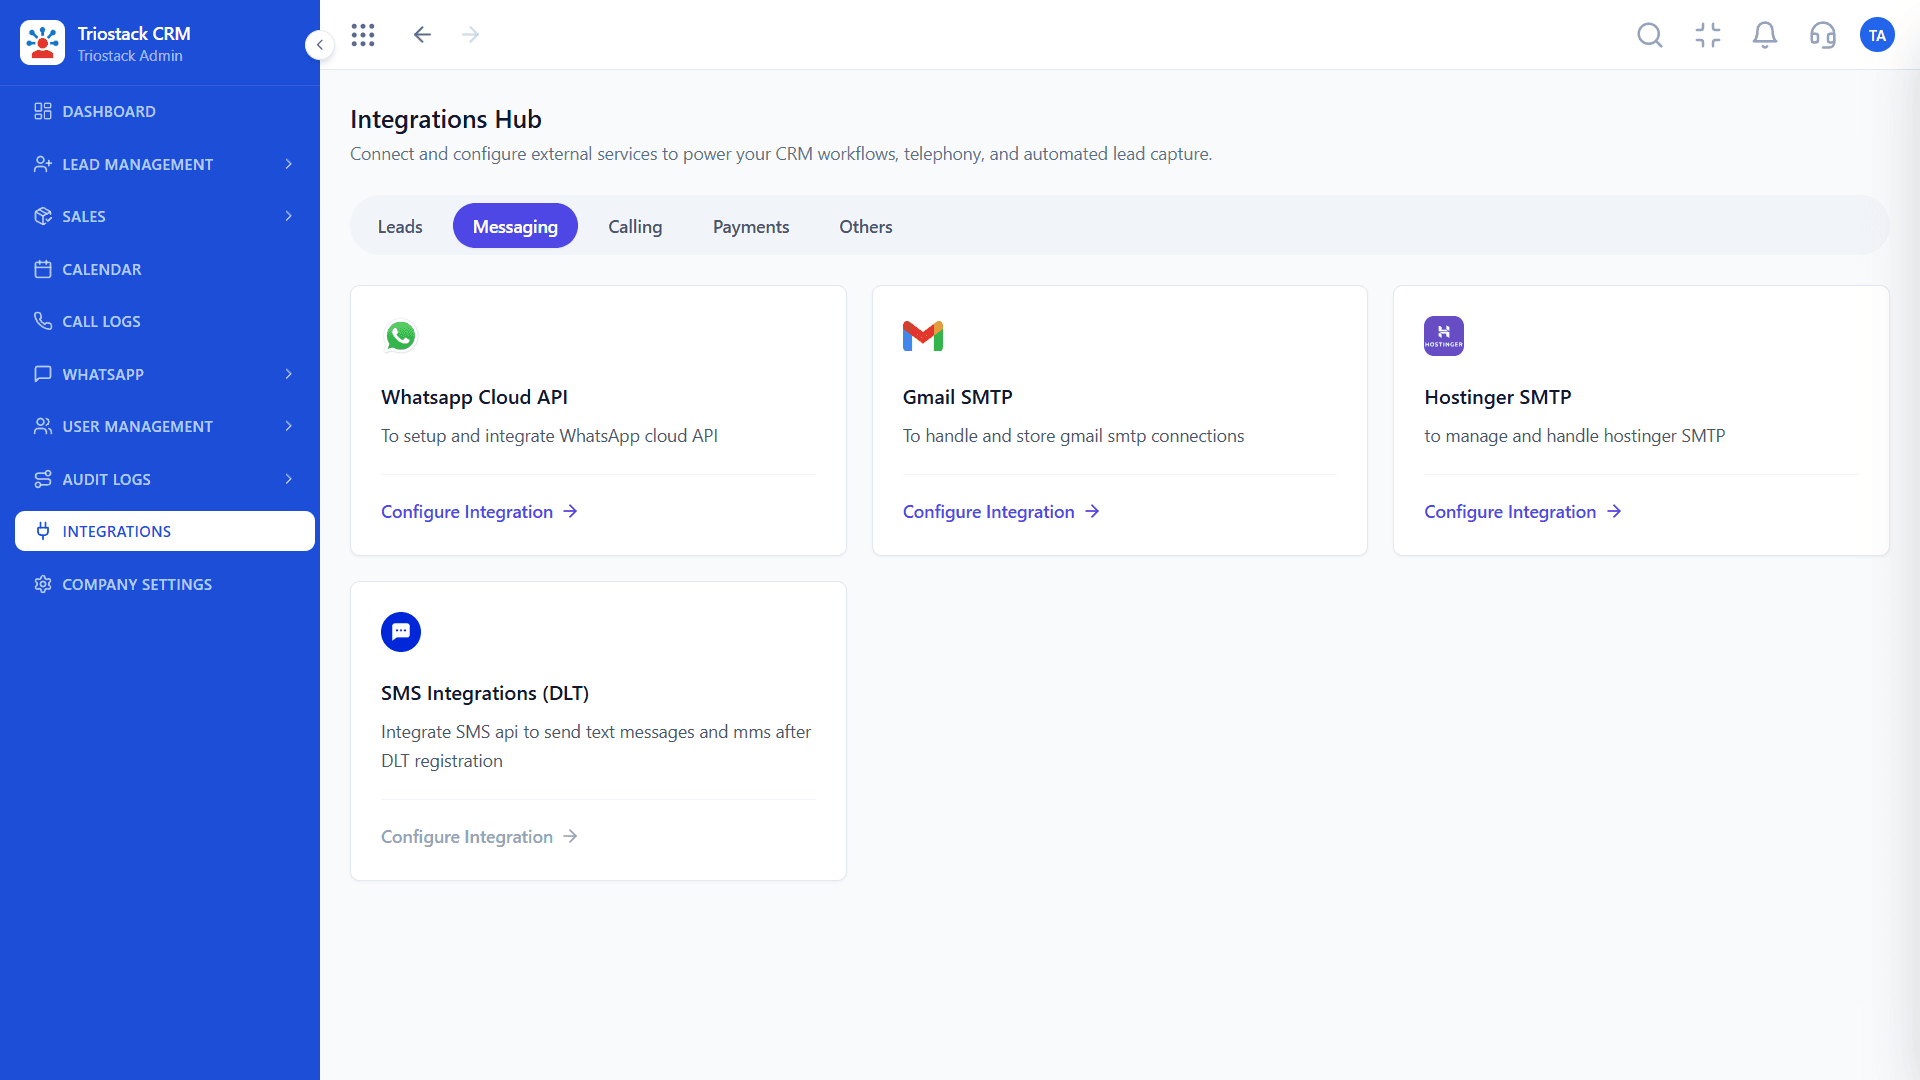Expand User Management submenu chevron

(x=289, y=426)
